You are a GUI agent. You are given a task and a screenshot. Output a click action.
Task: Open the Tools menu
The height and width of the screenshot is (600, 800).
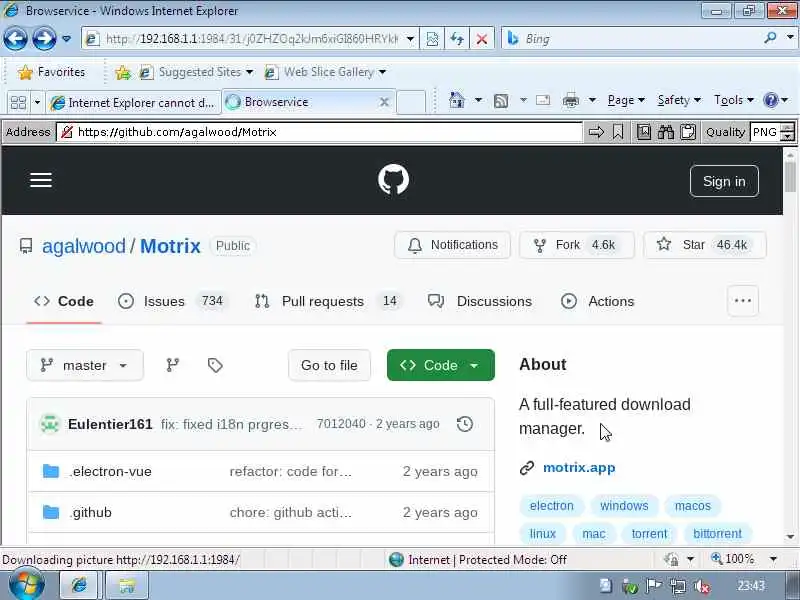[x=734, y=101]
